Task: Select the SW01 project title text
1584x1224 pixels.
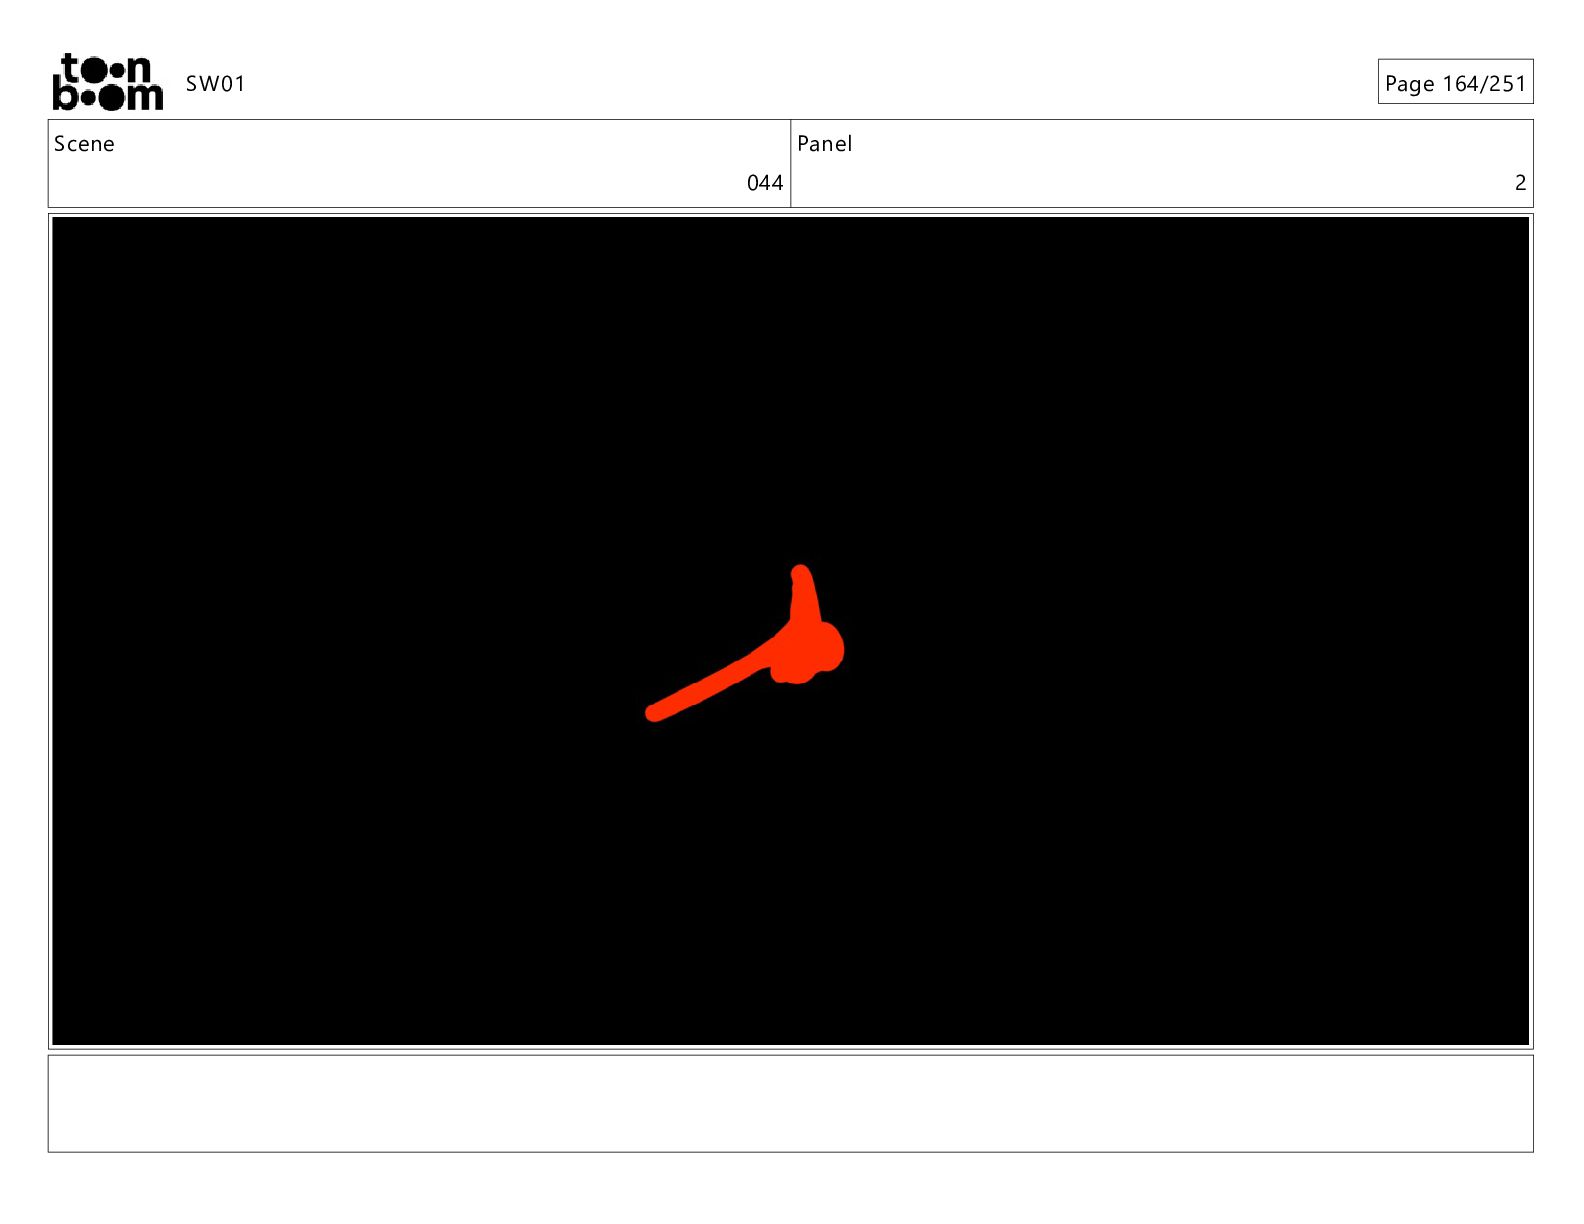Action: [216, 84]
